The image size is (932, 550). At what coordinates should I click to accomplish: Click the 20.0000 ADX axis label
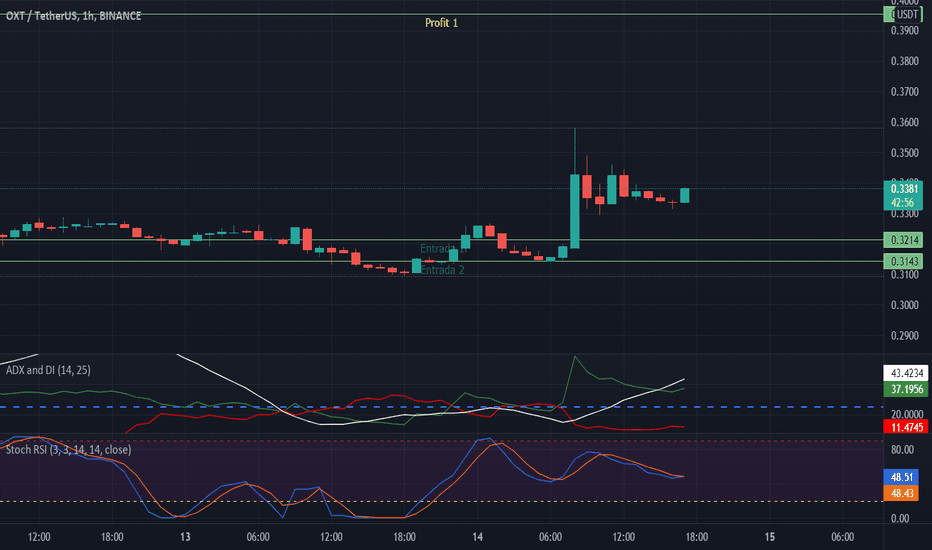click(906, 414)
